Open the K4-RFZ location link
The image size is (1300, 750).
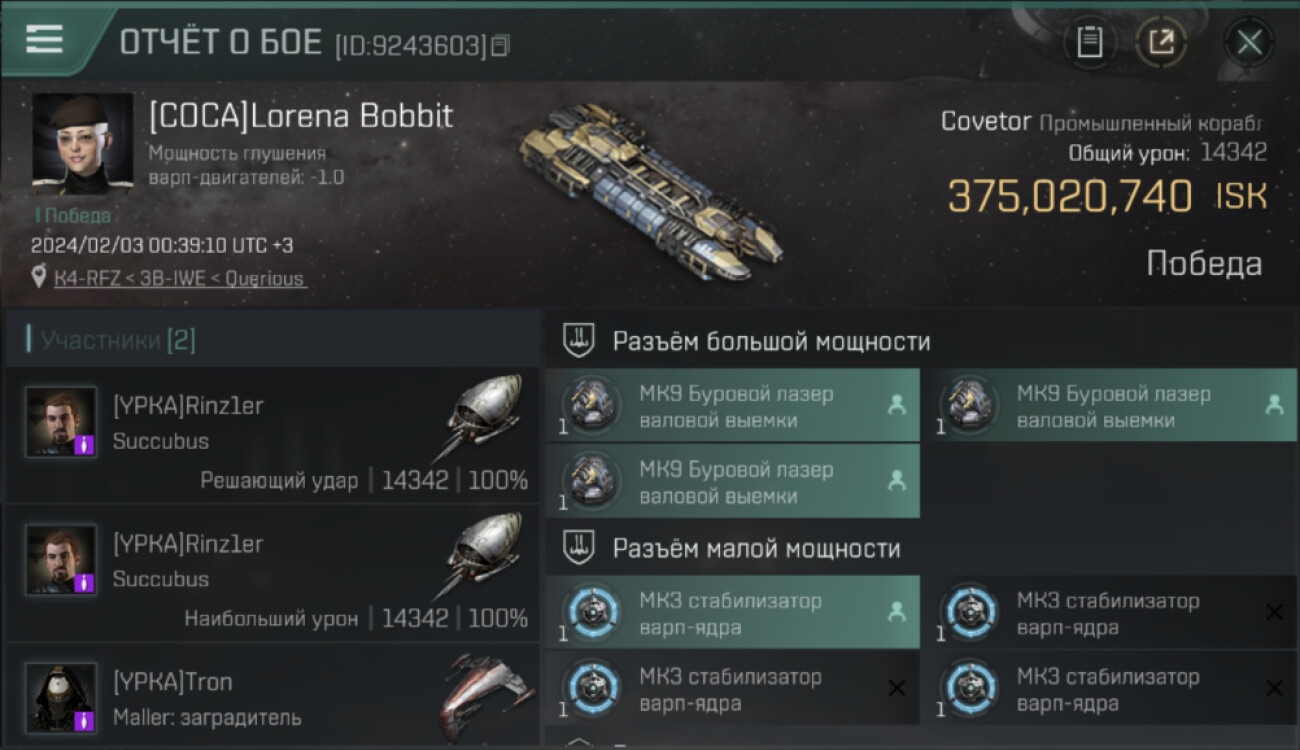pyautogui.click(x=180, y=279)
